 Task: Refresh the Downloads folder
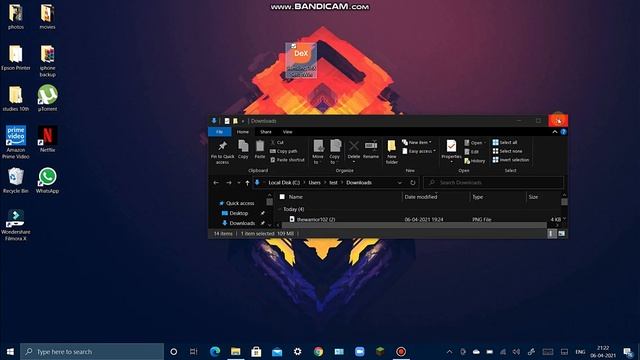coord(413,183)
